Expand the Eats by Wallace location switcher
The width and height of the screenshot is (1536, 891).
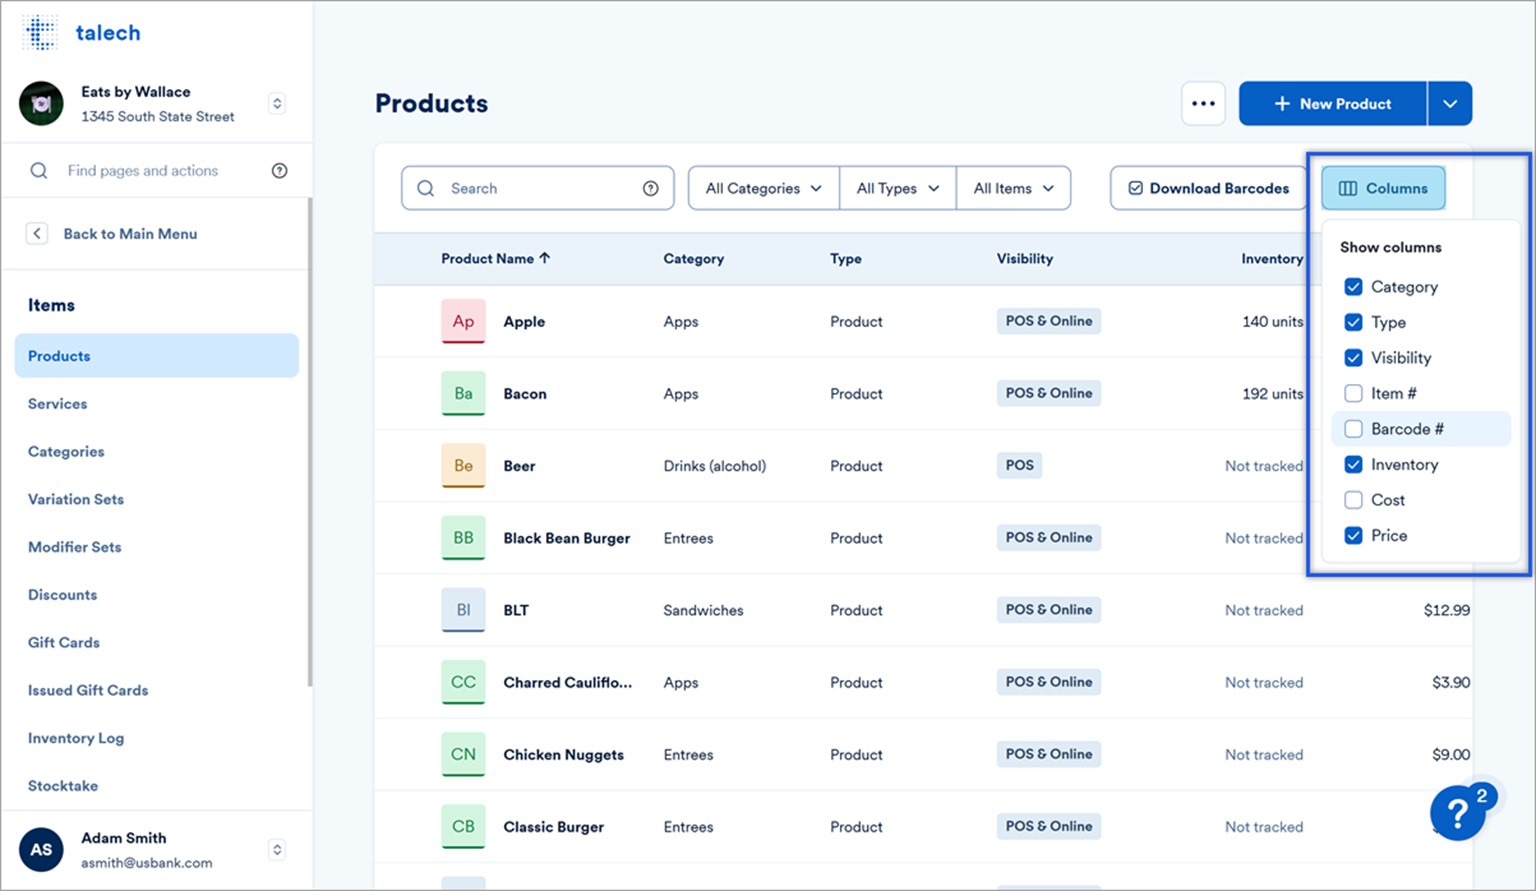pos(277,103)
